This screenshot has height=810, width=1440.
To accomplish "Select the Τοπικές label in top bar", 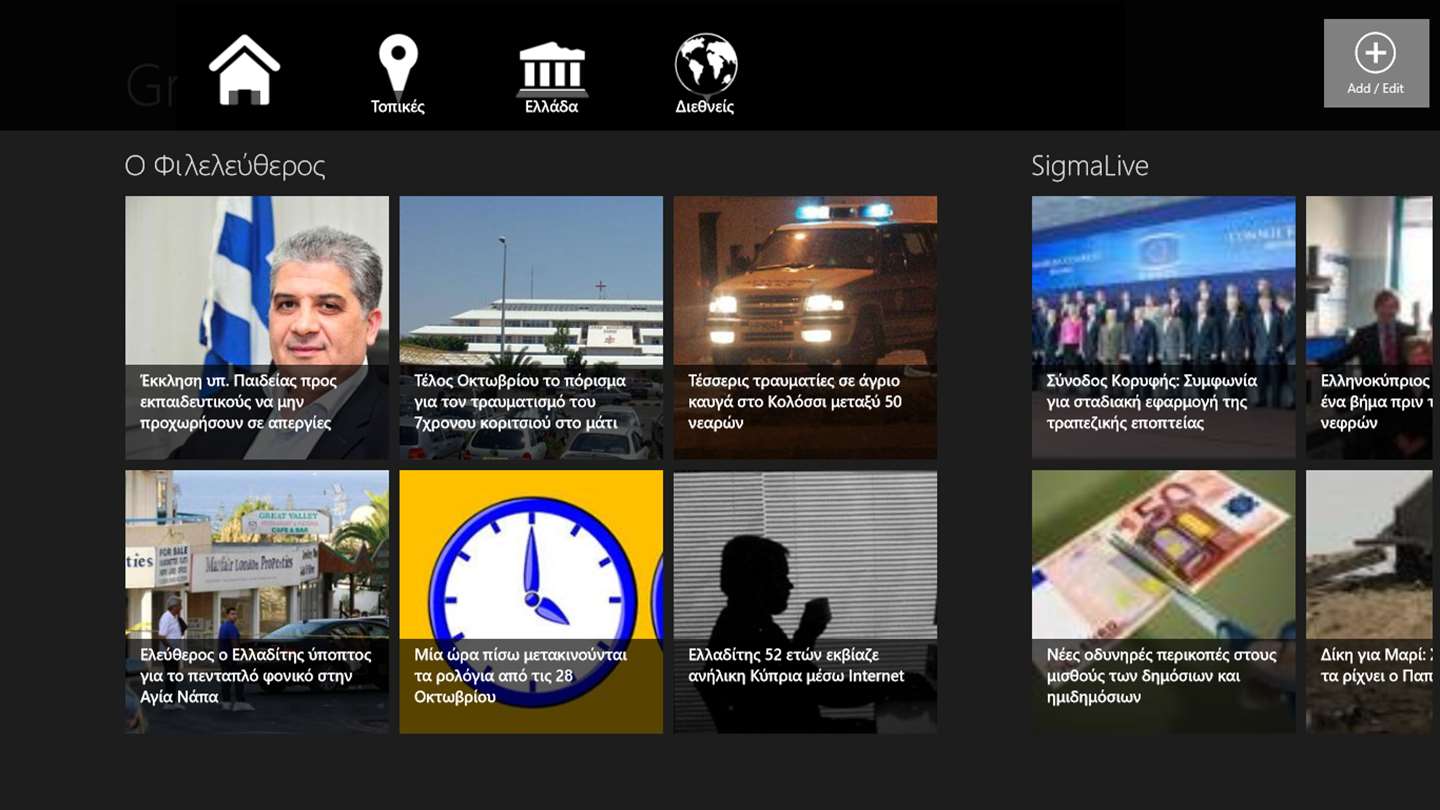I will coord(398,107).
